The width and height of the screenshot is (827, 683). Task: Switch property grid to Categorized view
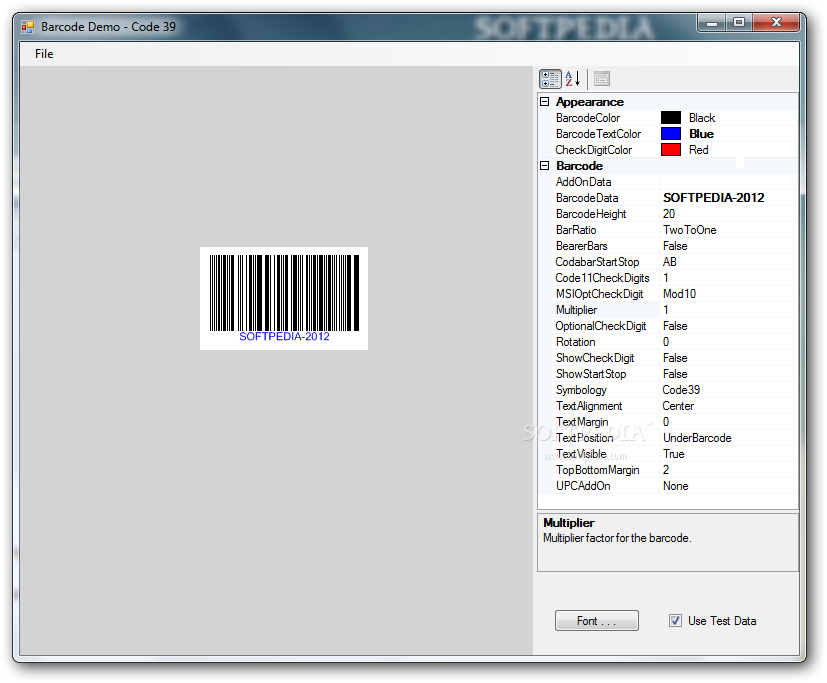pyautogui.click(x=550, y=79)
